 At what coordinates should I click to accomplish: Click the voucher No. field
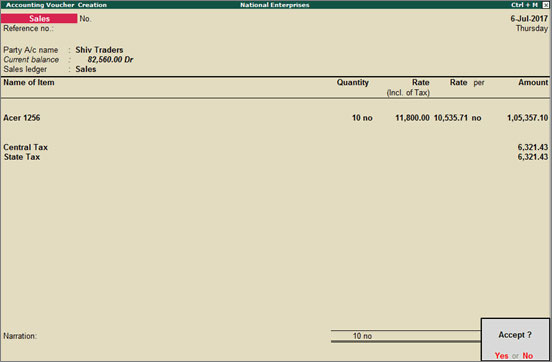tap(85, 19)
